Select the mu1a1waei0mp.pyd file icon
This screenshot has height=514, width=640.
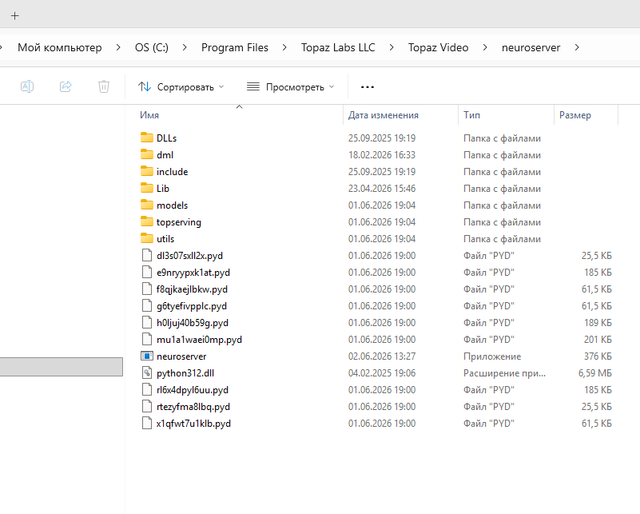[x=147, y=339]
